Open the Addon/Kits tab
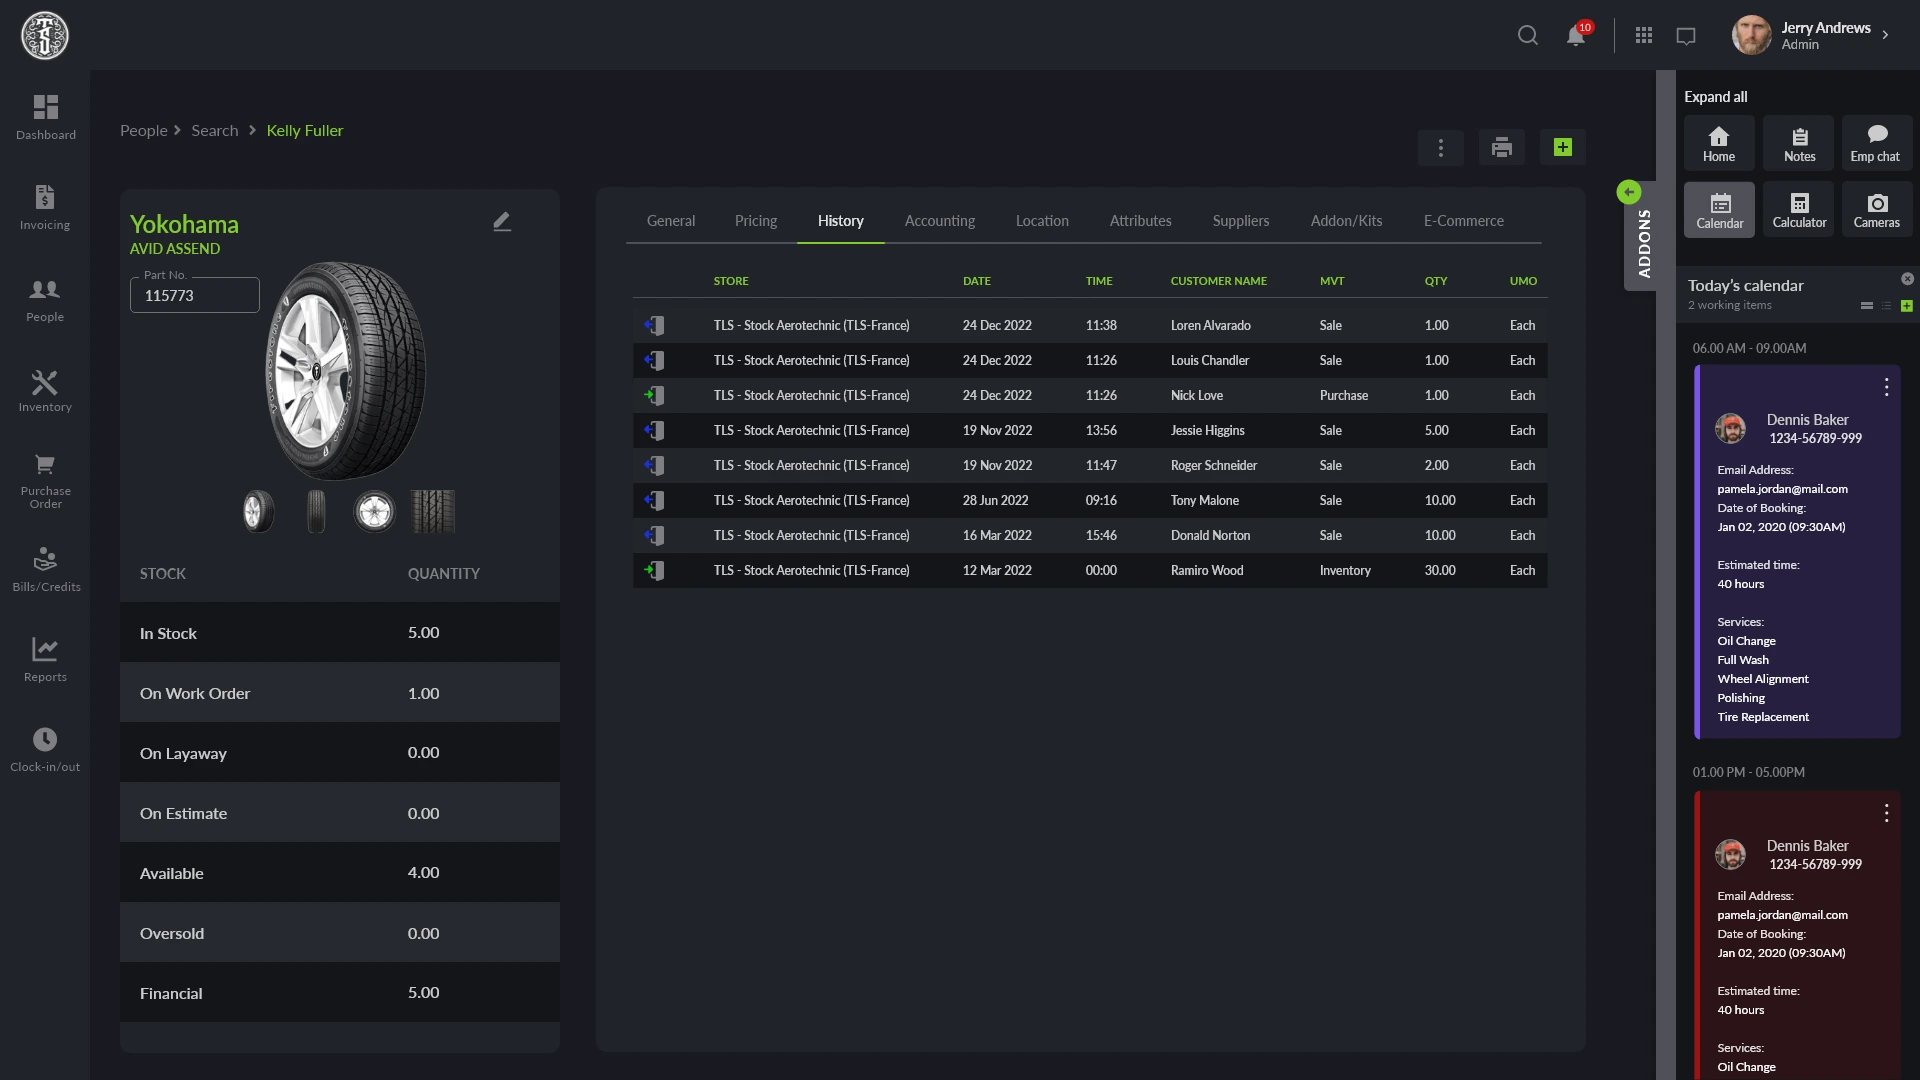The width and height of the screenshot is (1920, 1080). 1346,221
